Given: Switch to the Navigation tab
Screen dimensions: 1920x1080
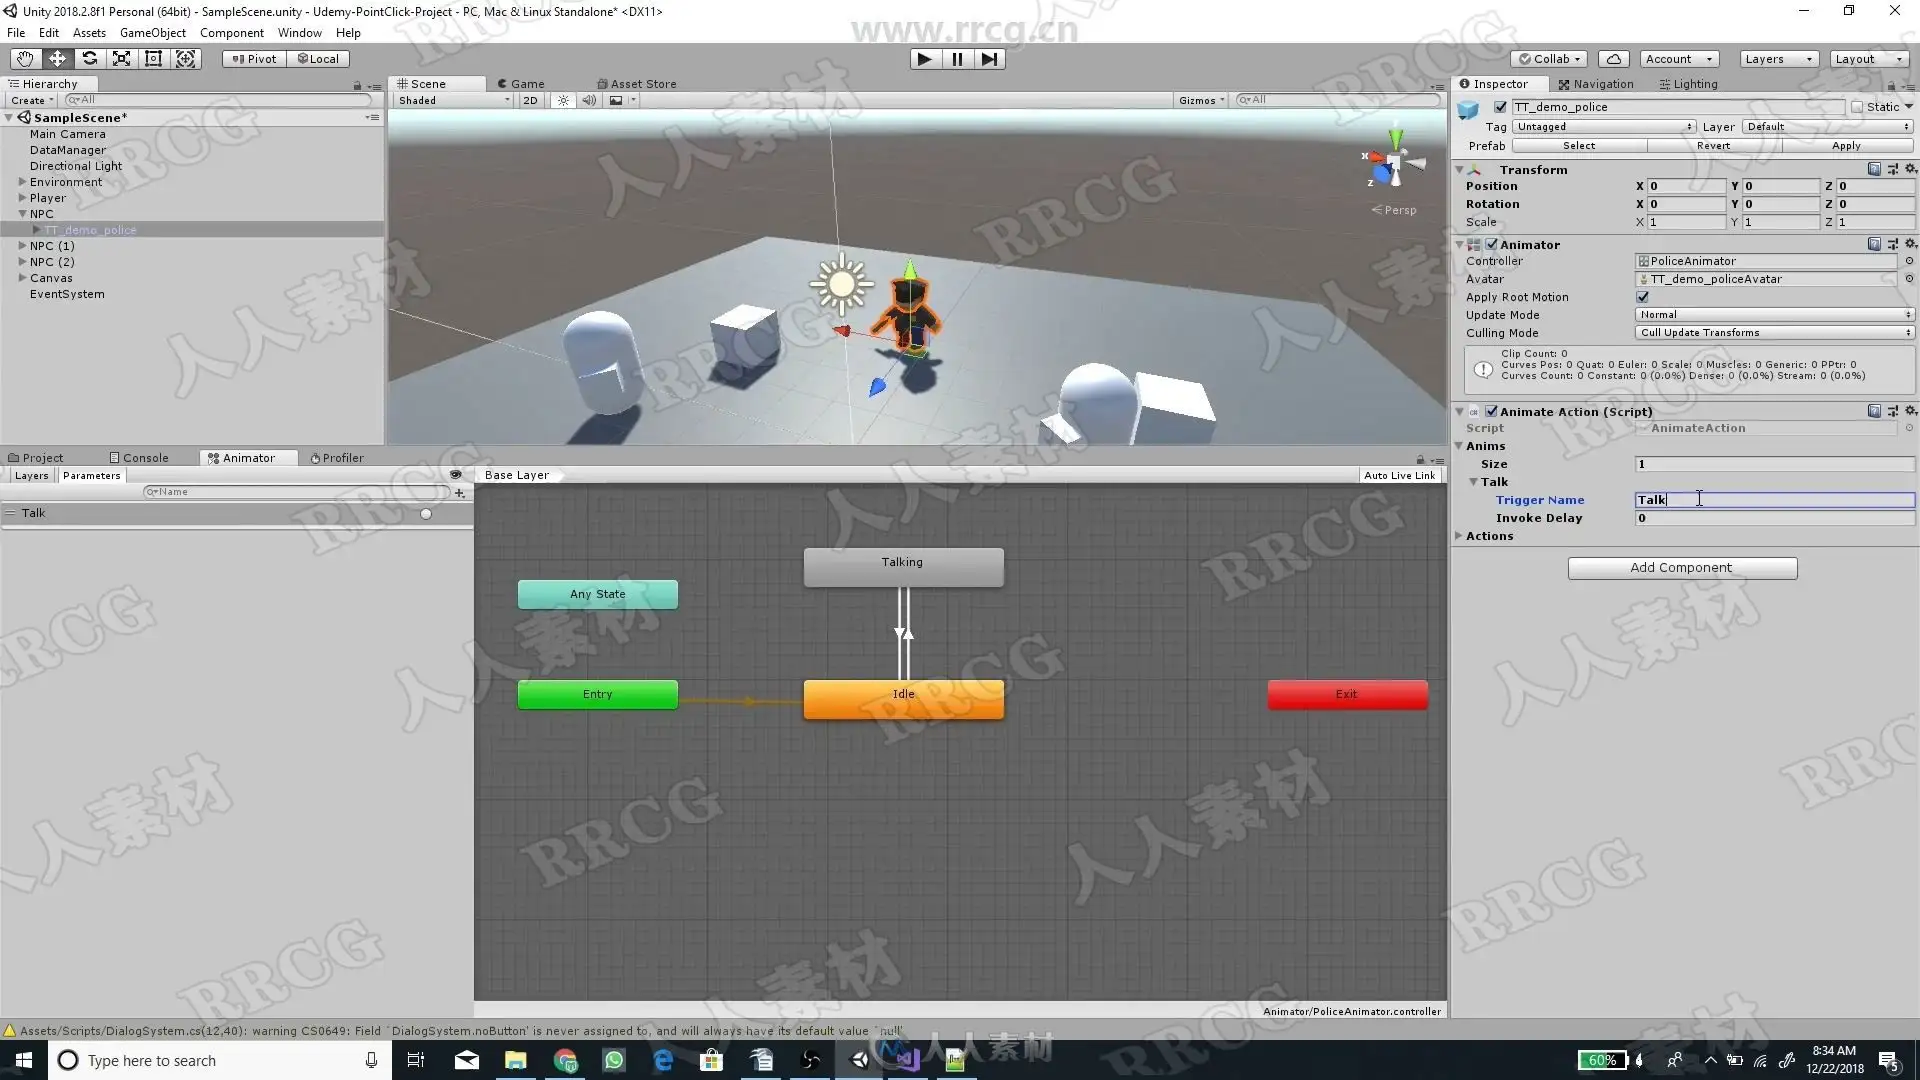Looking at the screenshot, I should (1596, 84).
